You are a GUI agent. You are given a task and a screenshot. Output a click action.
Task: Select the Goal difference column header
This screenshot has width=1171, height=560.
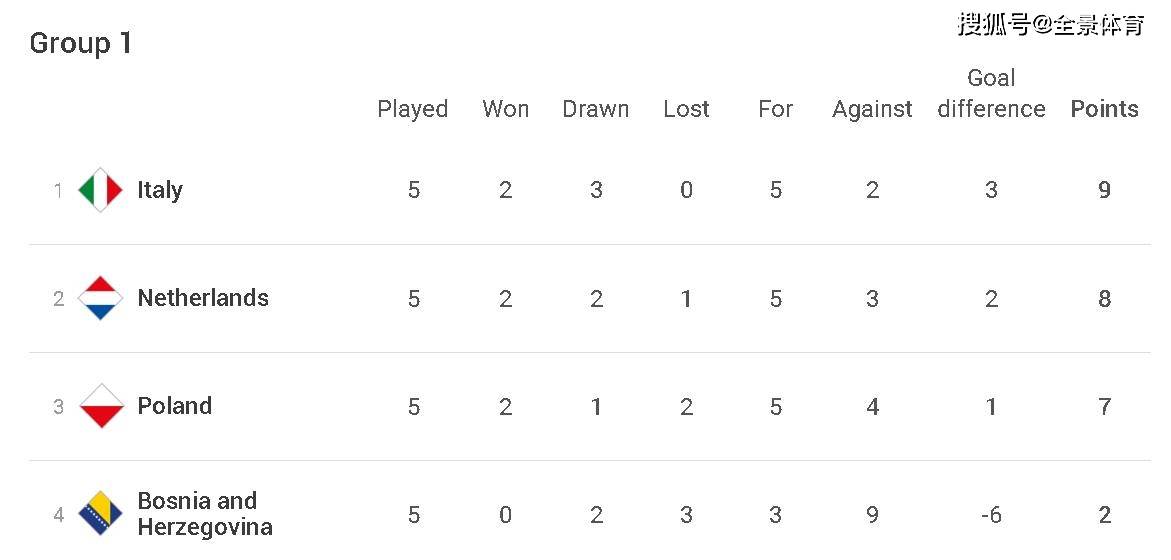(x=991, y=93)
